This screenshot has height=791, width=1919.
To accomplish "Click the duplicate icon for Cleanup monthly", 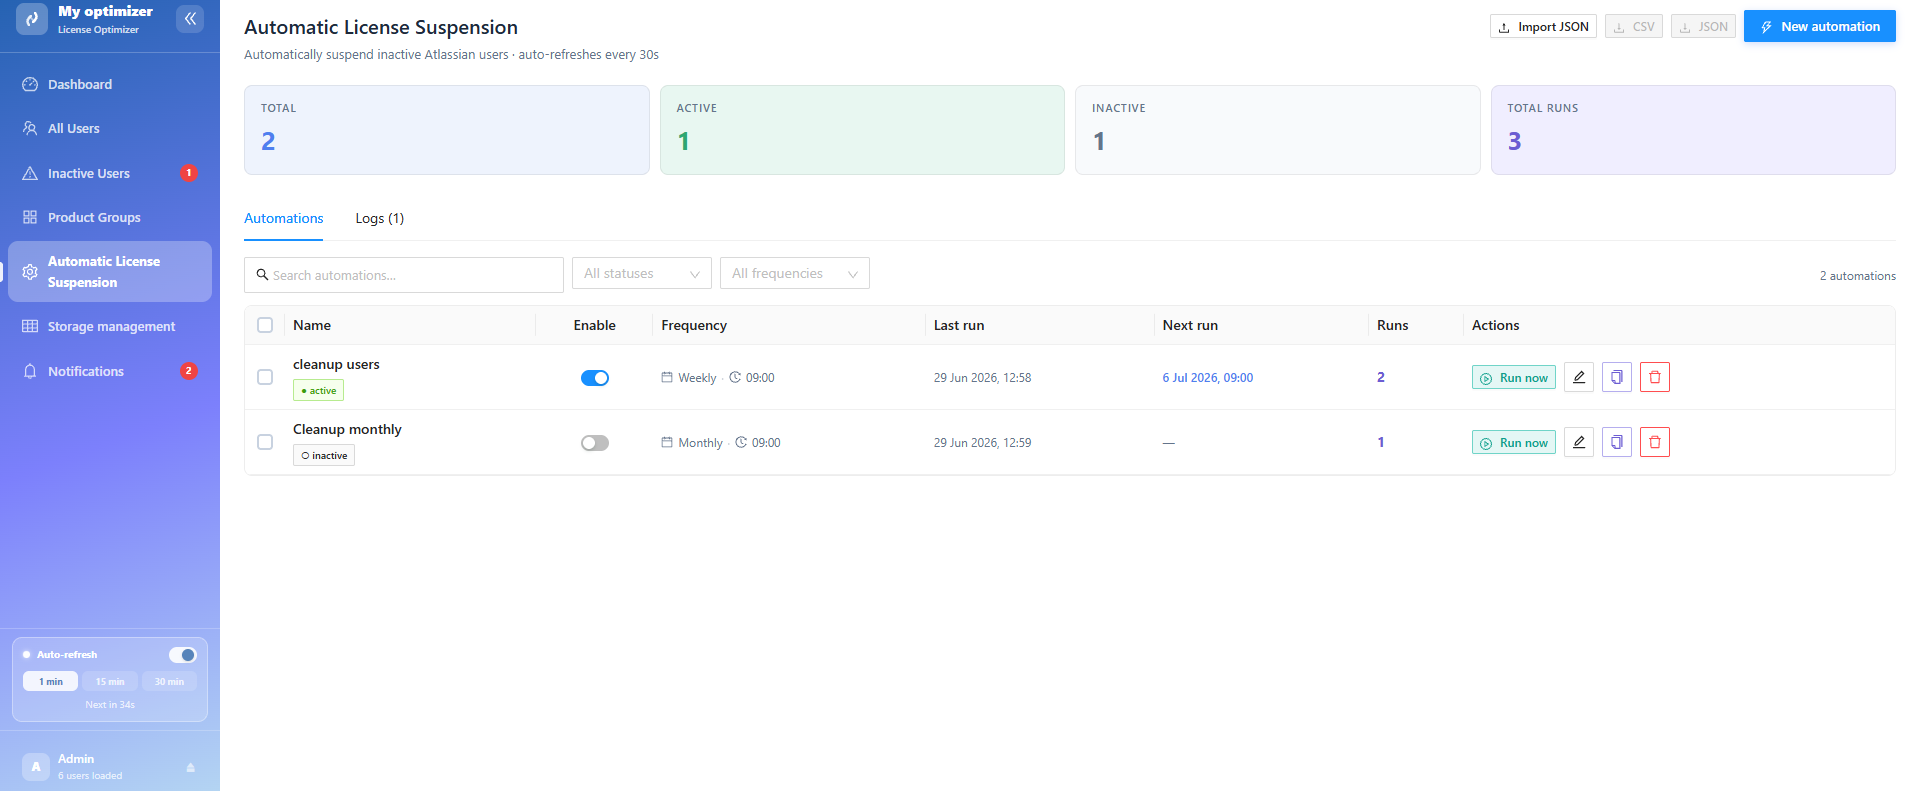I will click(x=1617, y=442).
